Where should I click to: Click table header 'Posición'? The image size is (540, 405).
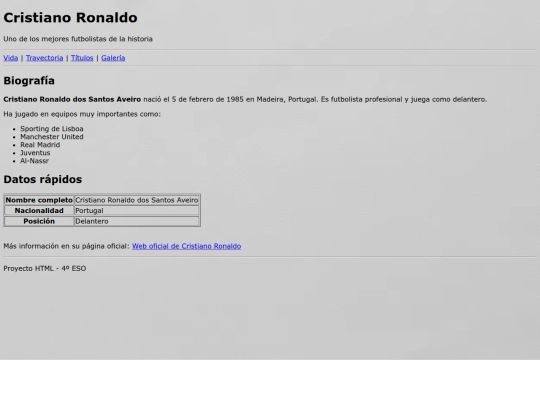39,221
